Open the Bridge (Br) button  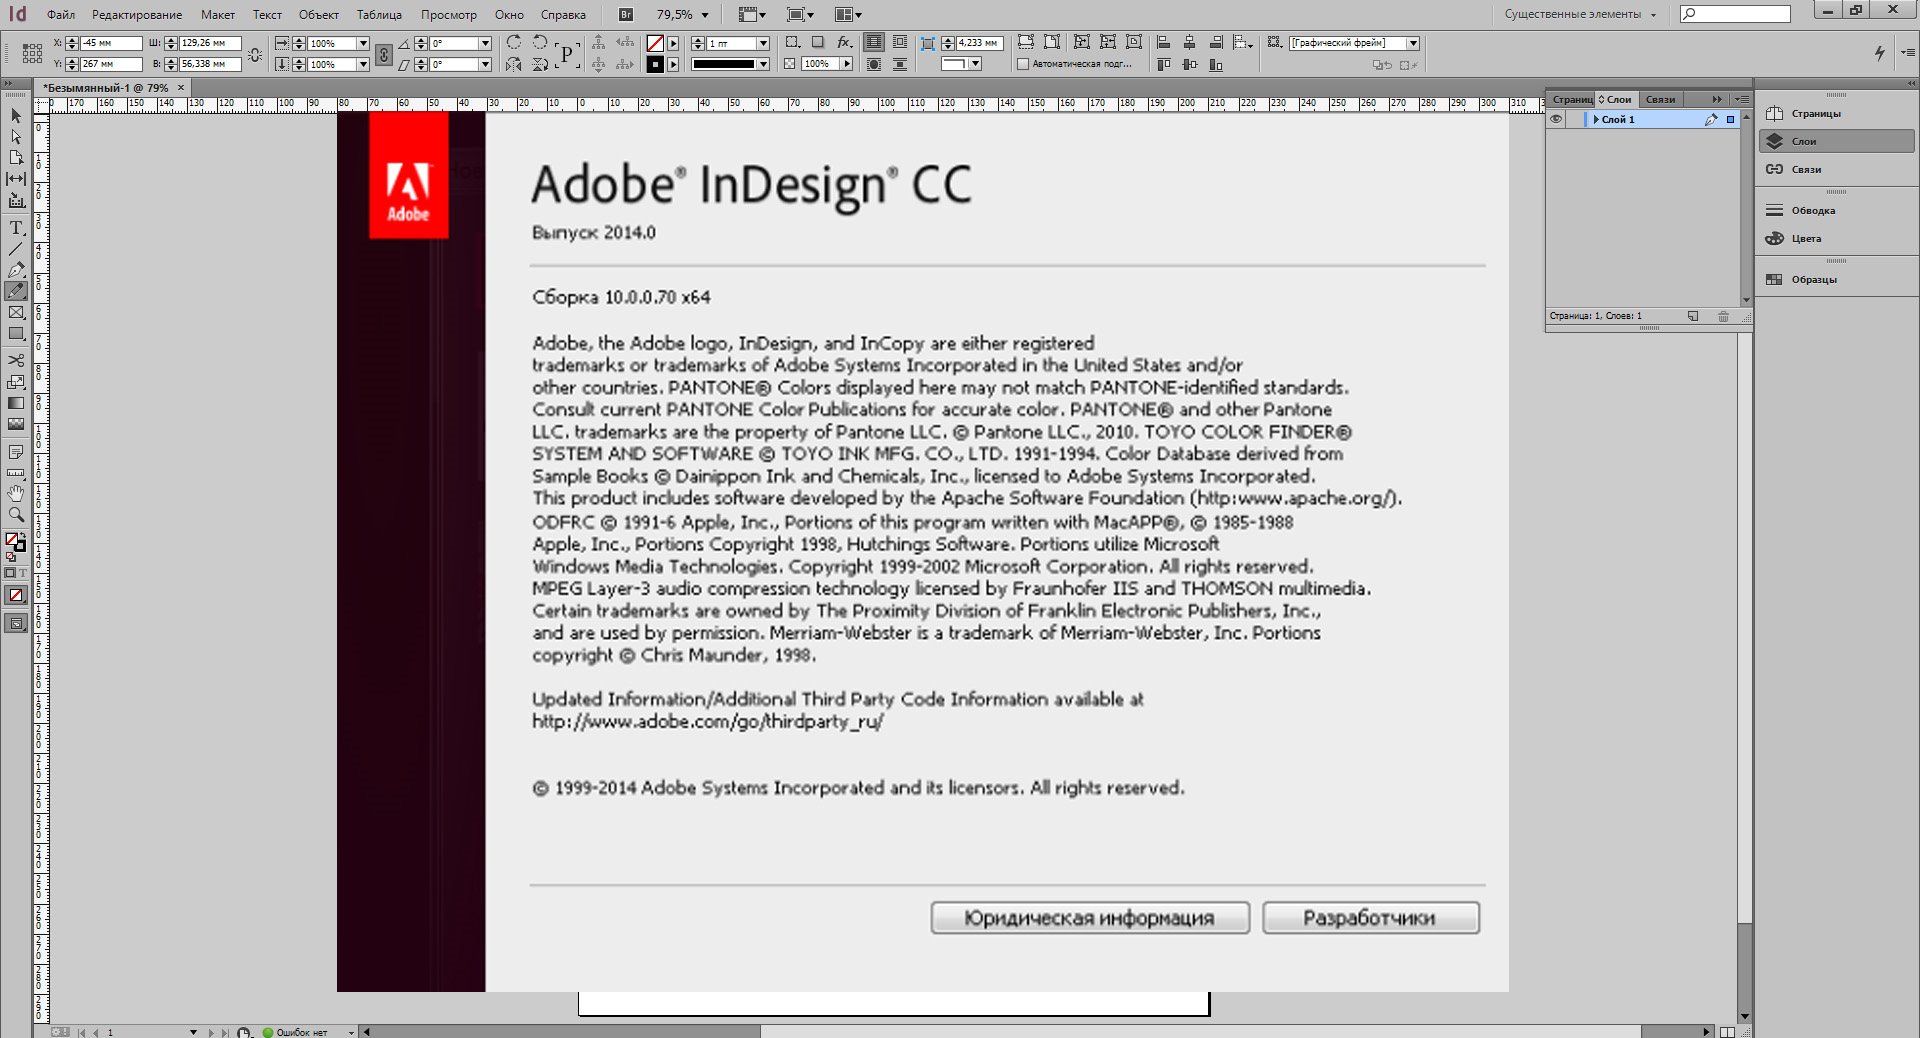(626, 14)
